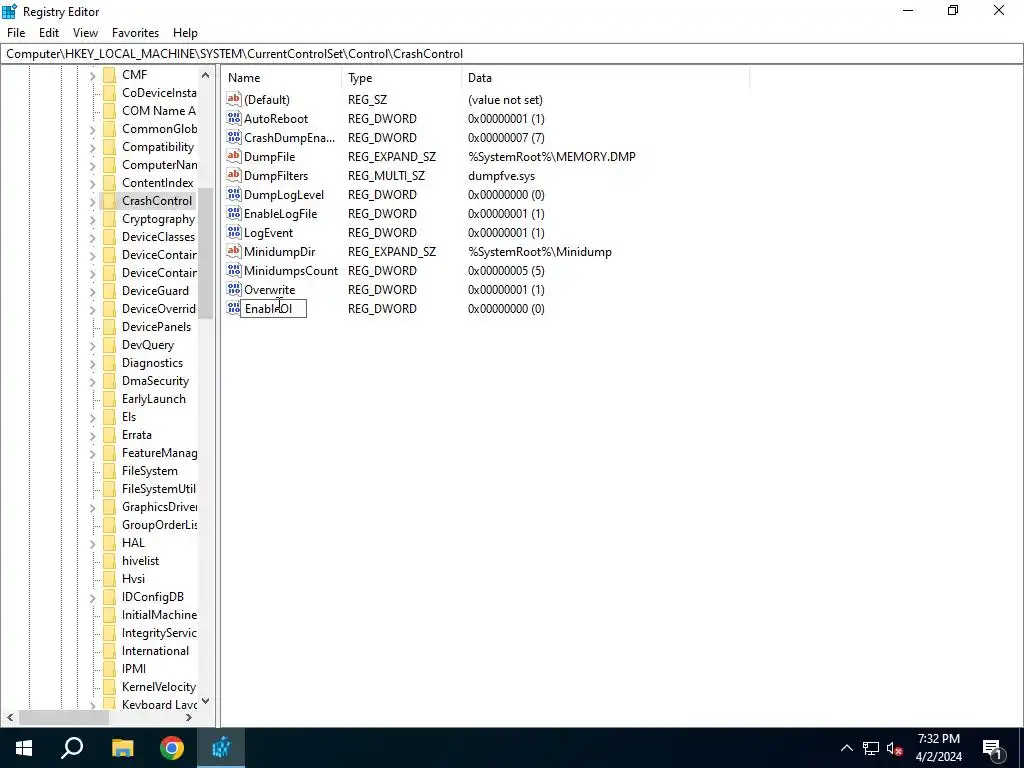Open the Help menu
This screenshot has width=1024, height=768.
[185, 33]
